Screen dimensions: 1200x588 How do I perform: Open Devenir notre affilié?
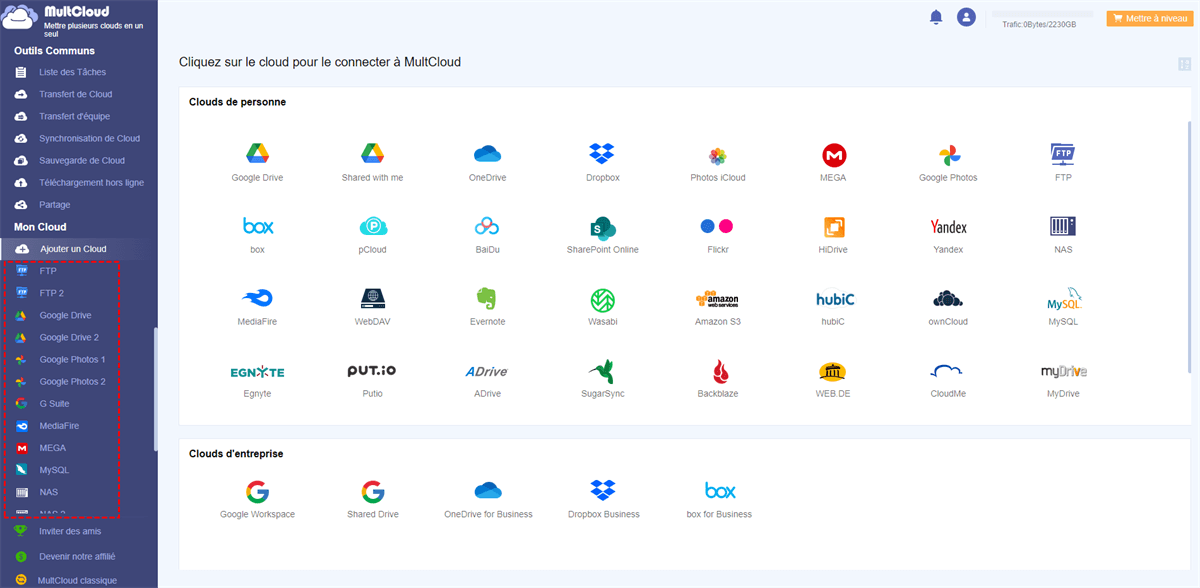(78, 555)
